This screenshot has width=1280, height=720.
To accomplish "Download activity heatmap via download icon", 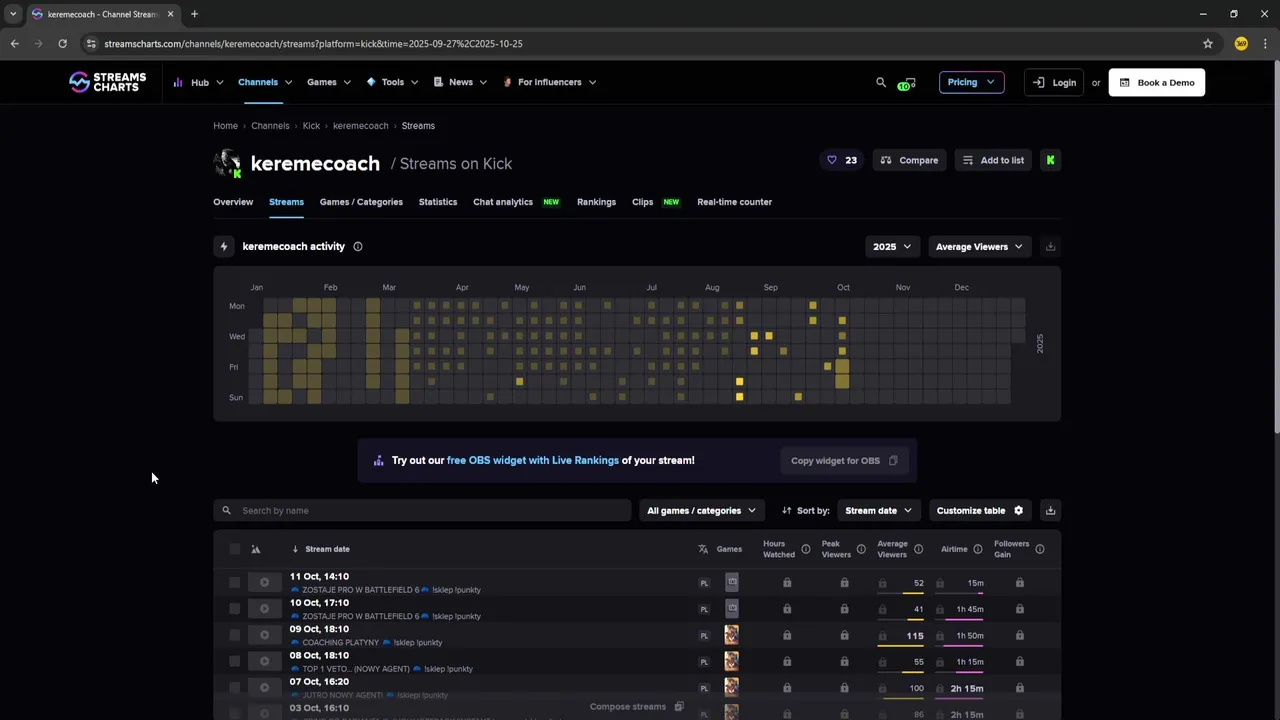I will (x=1050, y=246).
